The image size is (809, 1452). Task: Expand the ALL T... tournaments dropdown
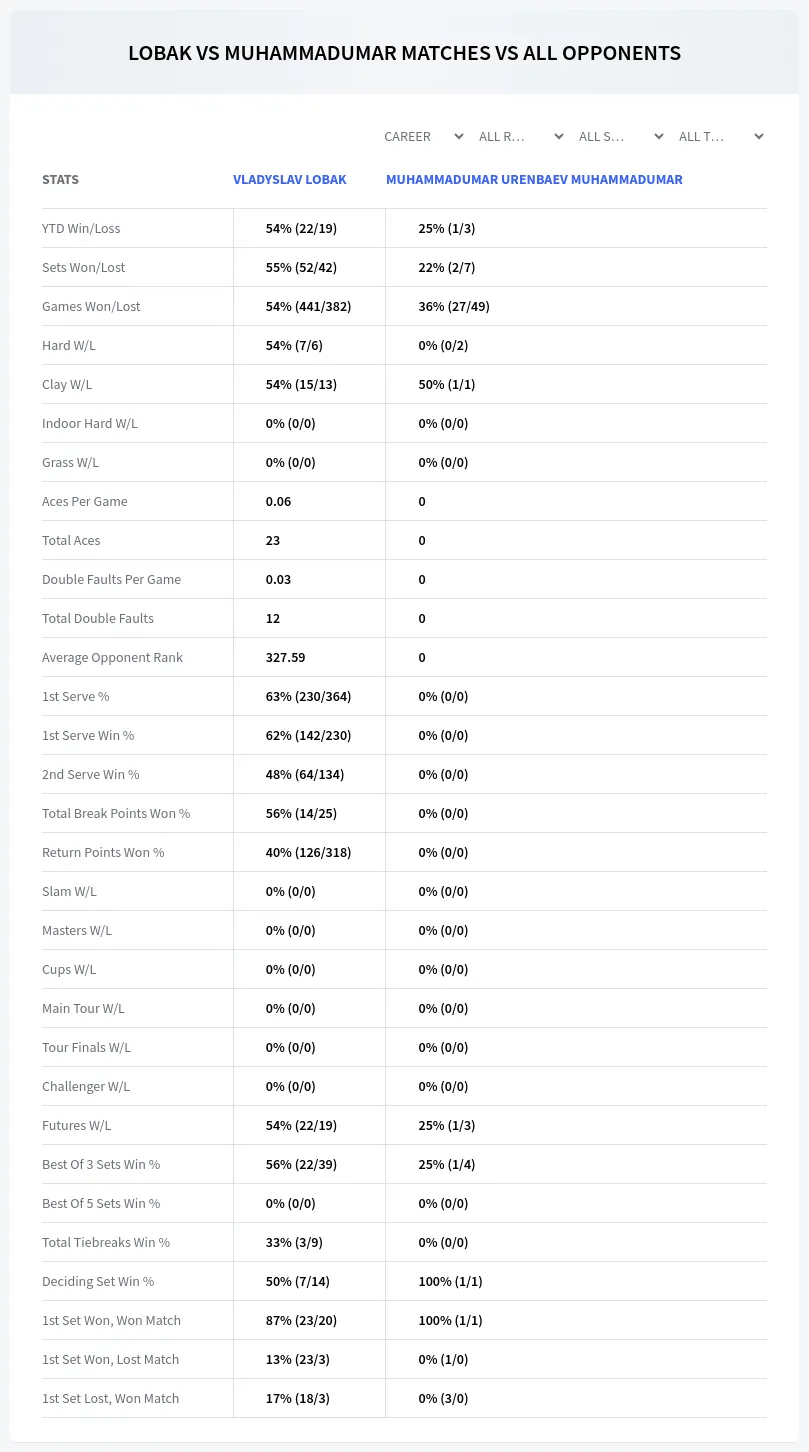click(721, 136)
